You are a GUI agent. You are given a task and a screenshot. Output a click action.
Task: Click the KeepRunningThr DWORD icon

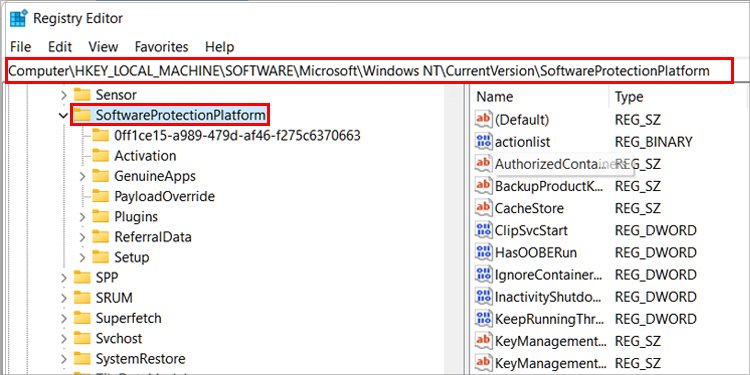click(484, 319)
